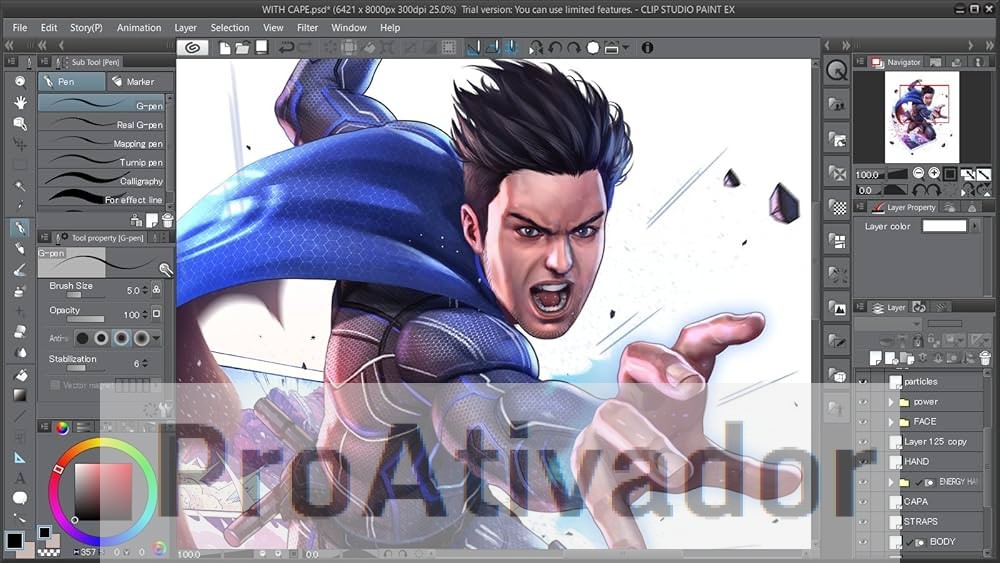1000x563 pixels.
Task: Open color wheel tab icon
Action: click(x=62, y=427)
